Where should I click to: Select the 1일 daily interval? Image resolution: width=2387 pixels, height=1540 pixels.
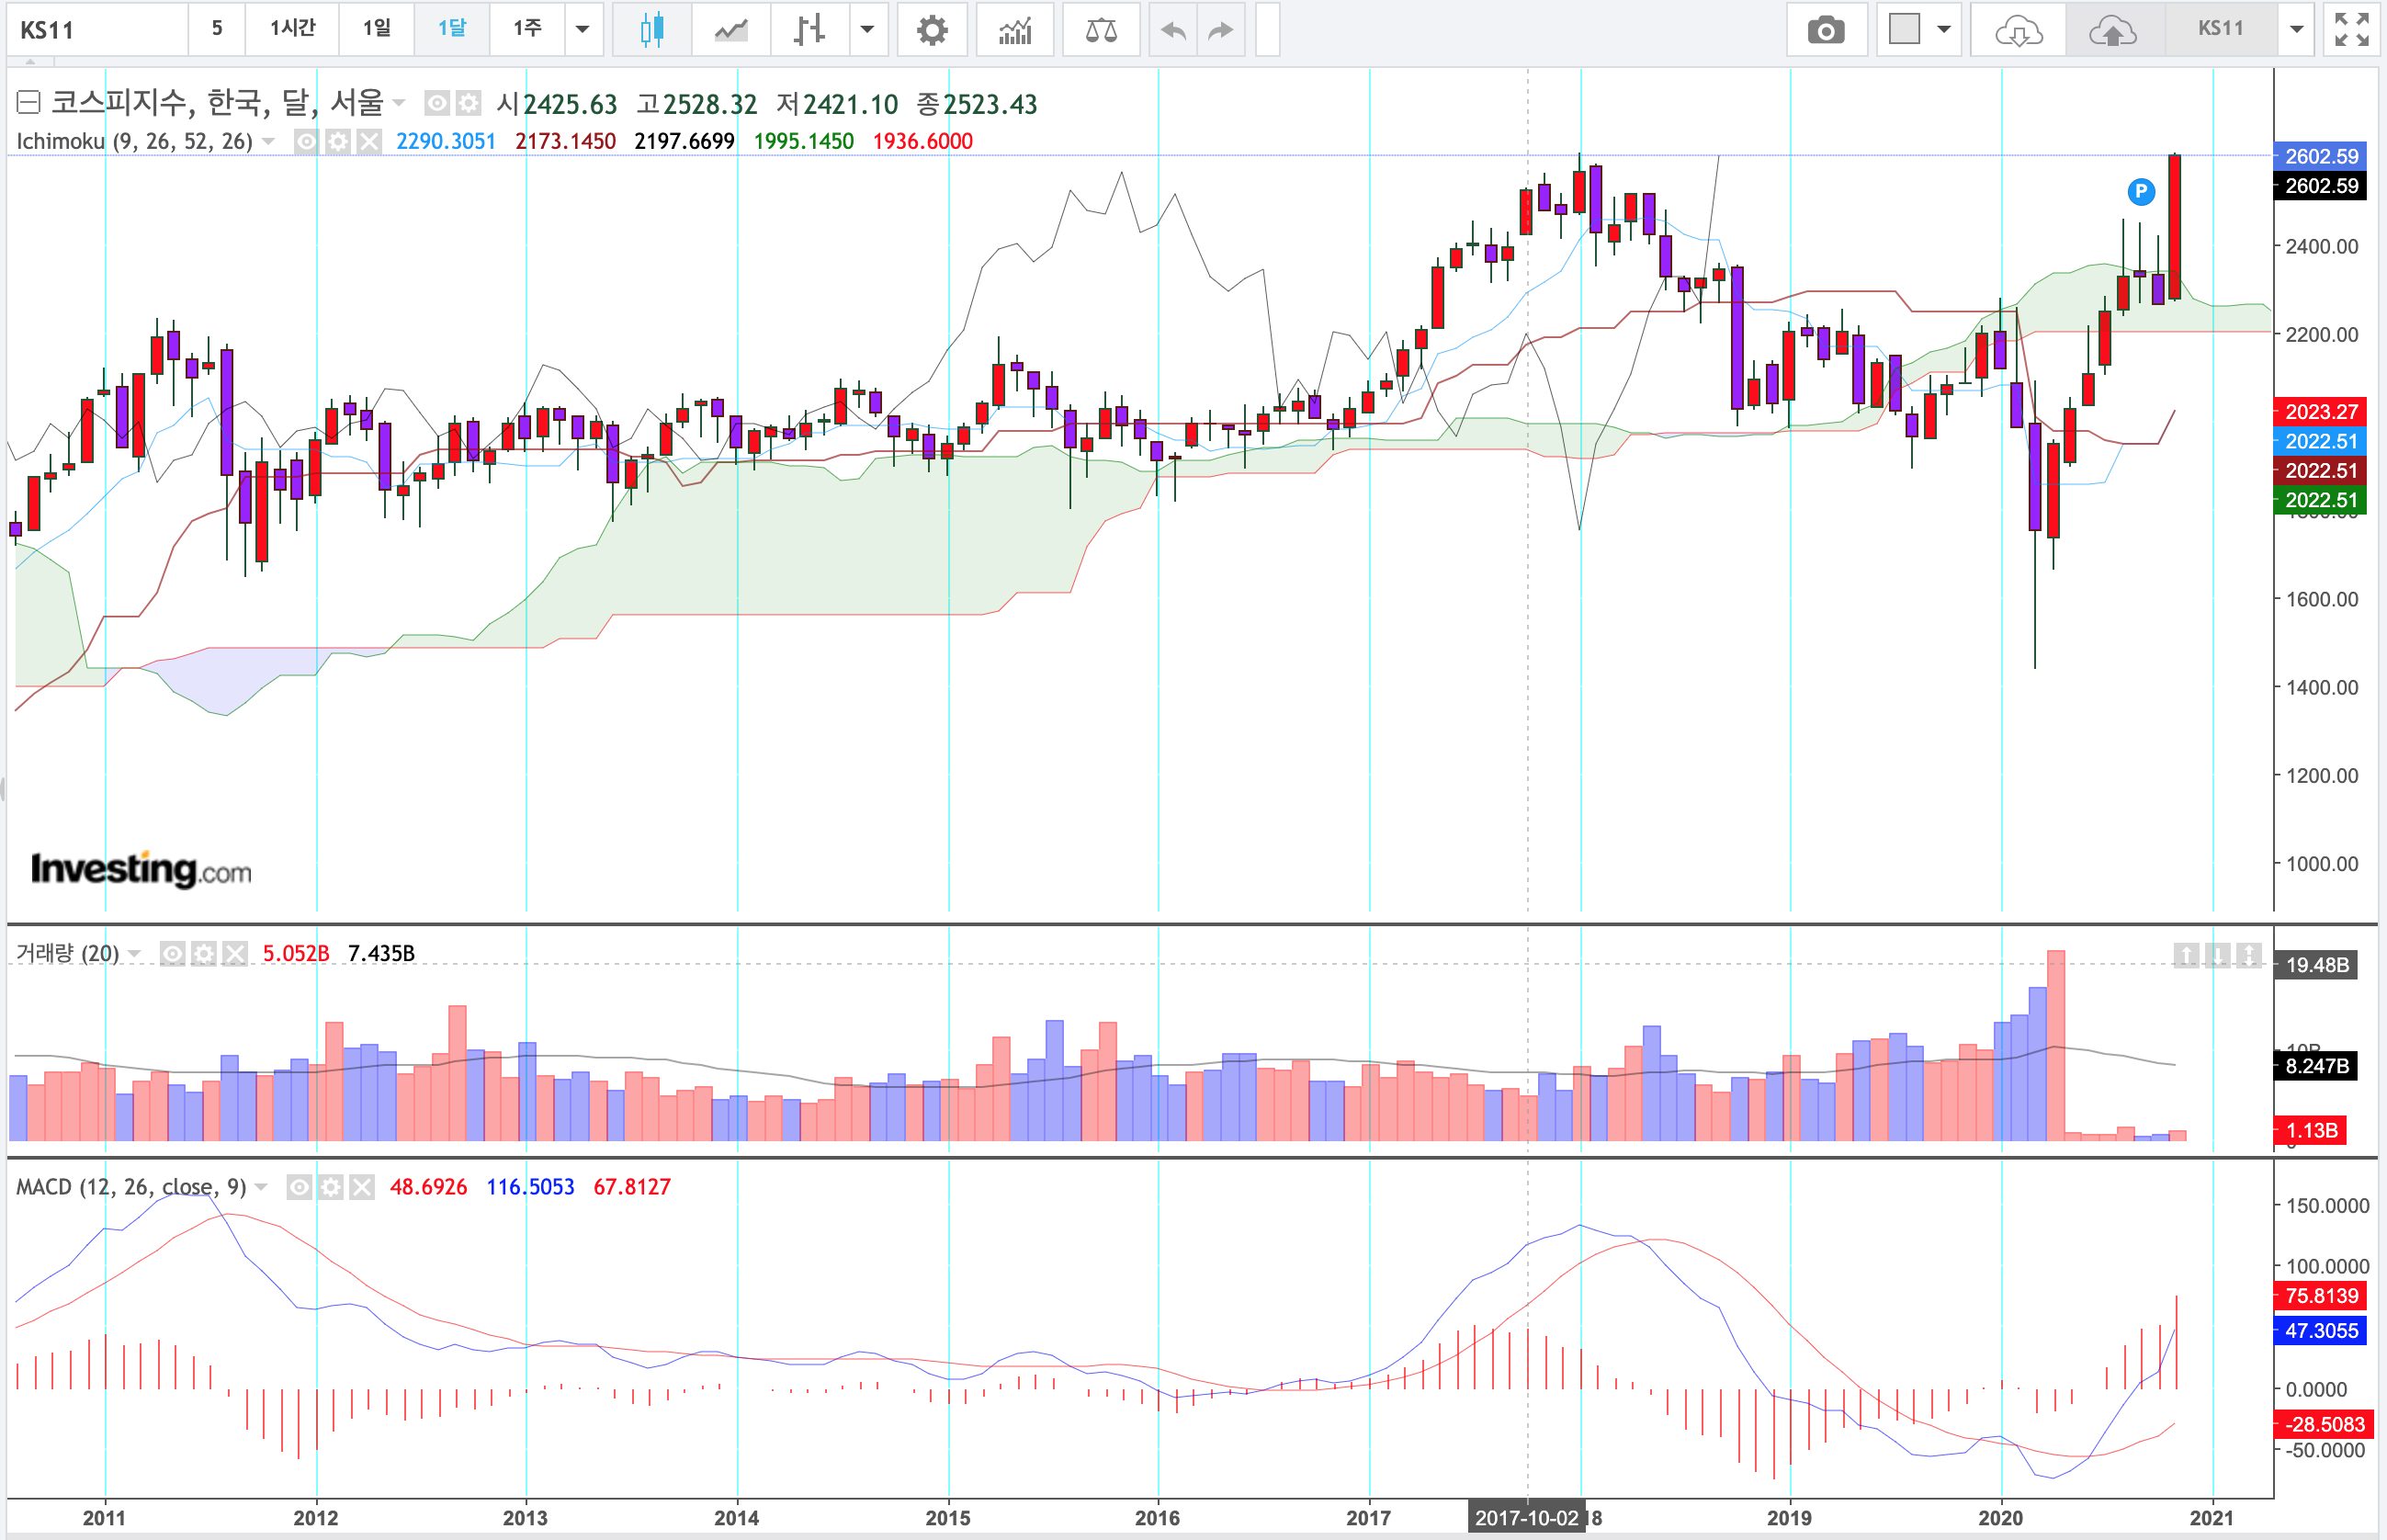click(376, 28)
